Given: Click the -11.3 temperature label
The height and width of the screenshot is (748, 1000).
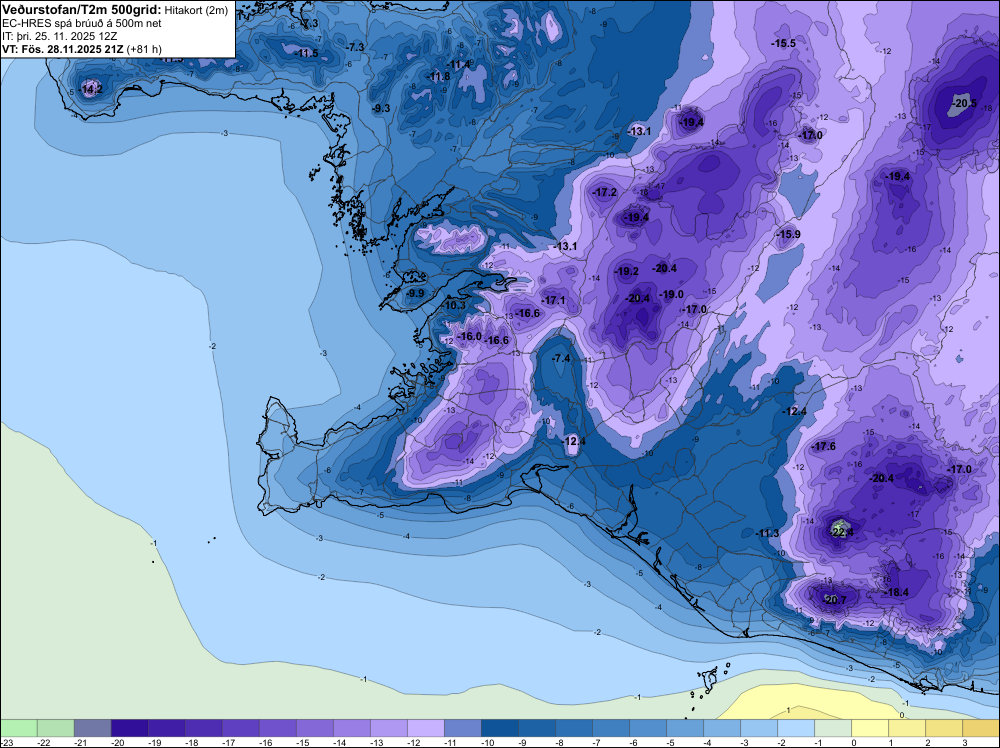Looking at the screenshot, I should coord(767,533).
